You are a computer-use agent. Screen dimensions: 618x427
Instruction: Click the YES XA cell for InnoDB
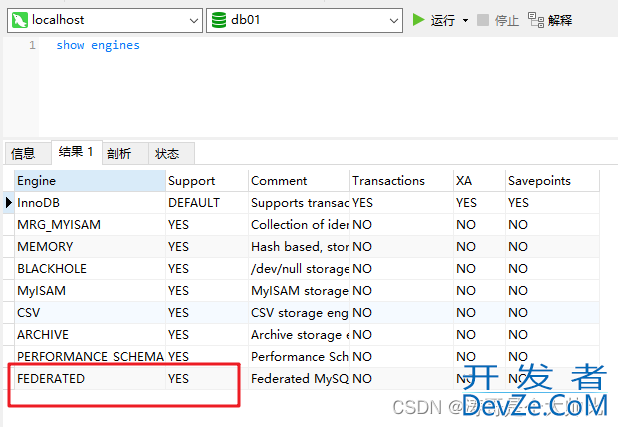pos(479,203)
